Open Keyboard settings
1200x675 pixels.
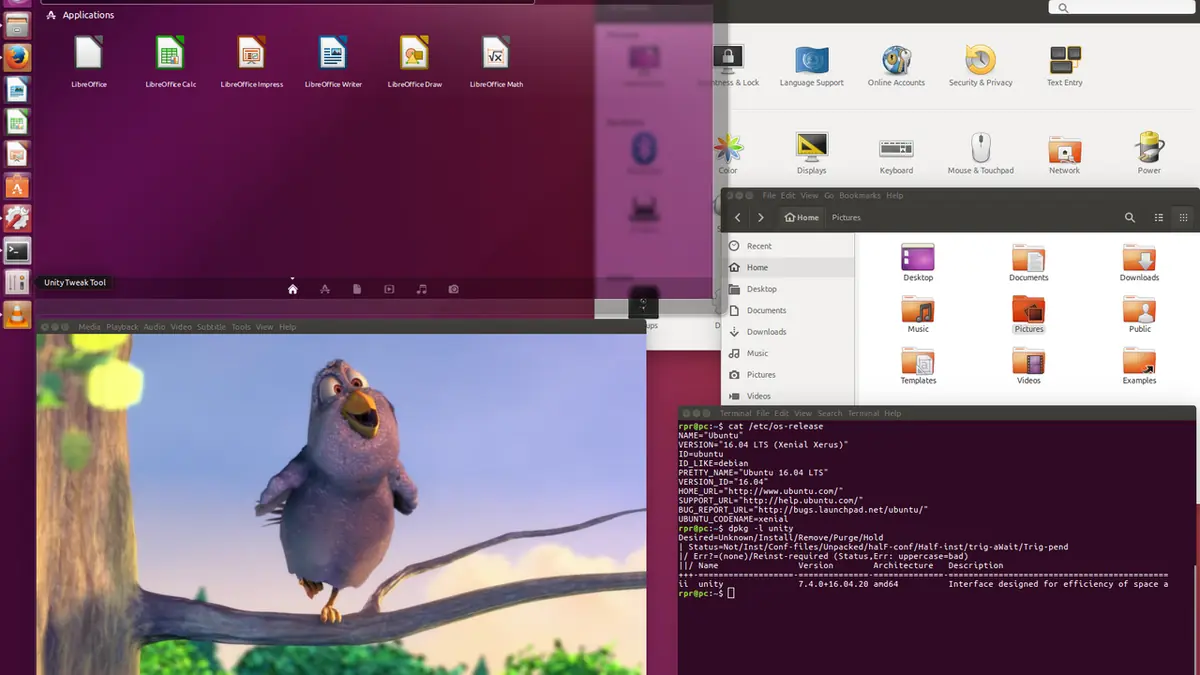[x=896, y=153]
